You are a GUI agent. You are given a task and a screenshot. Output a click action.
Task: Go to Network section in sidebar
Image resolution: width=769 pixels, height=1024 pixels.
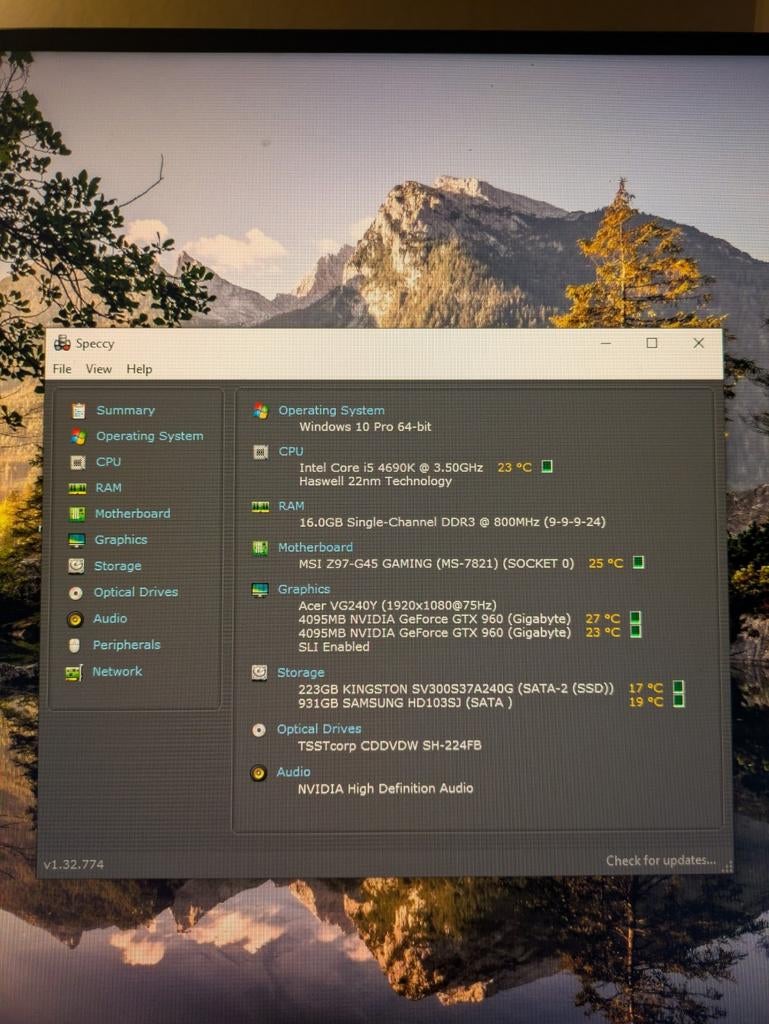117,671
